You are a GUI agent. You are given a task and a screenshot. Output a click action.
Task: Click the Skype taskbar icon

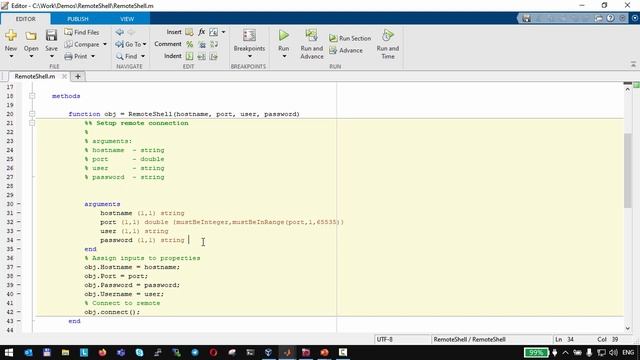tap(139, 352)
